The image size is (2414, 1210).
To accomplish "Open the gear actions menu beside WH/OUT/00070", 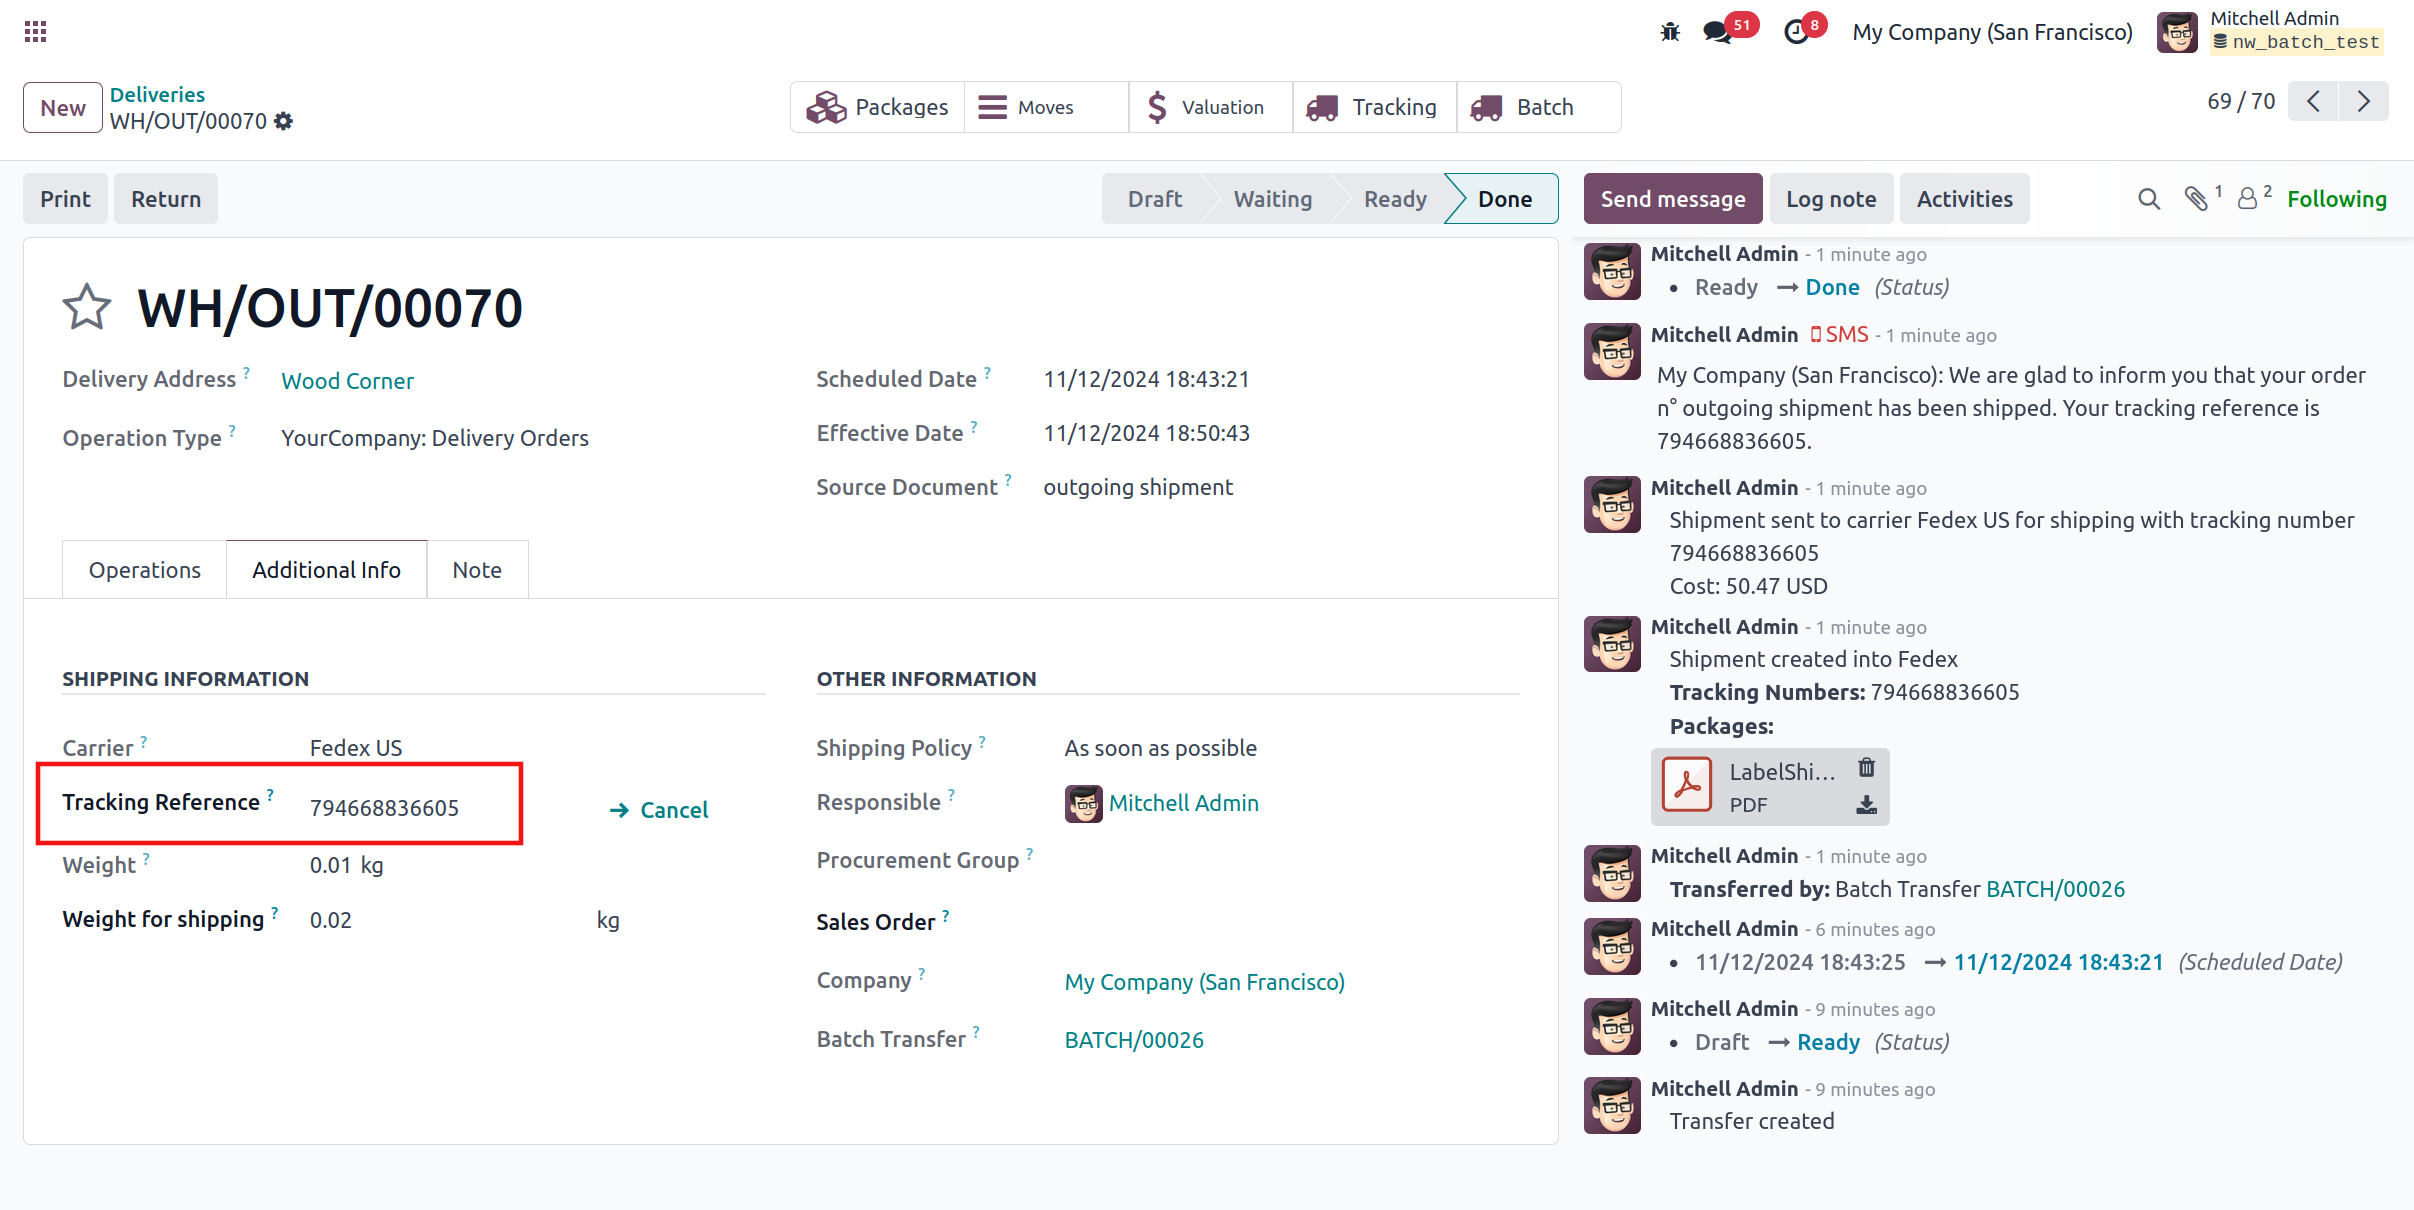I will [x=284, y=121].
